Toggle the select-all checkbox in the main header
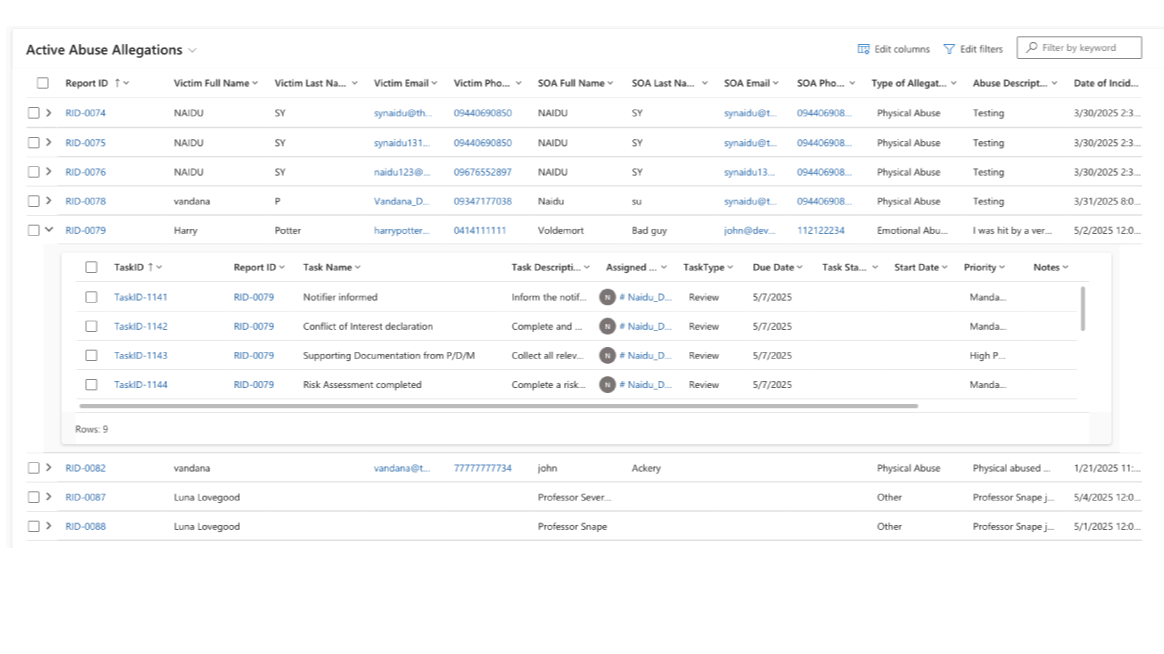Screen dimensions: 1164x654 point(43,83)
